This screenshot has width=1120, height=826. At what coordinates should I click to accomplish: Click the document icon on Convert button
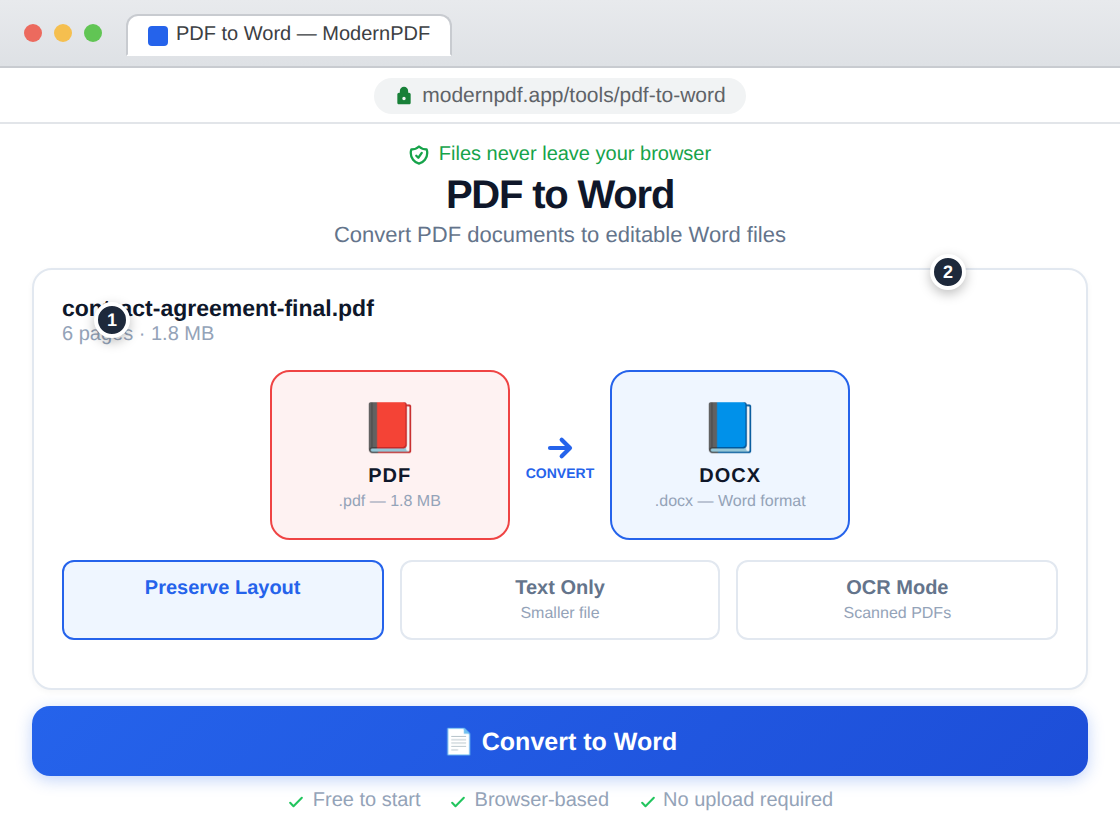pos(458,741)
